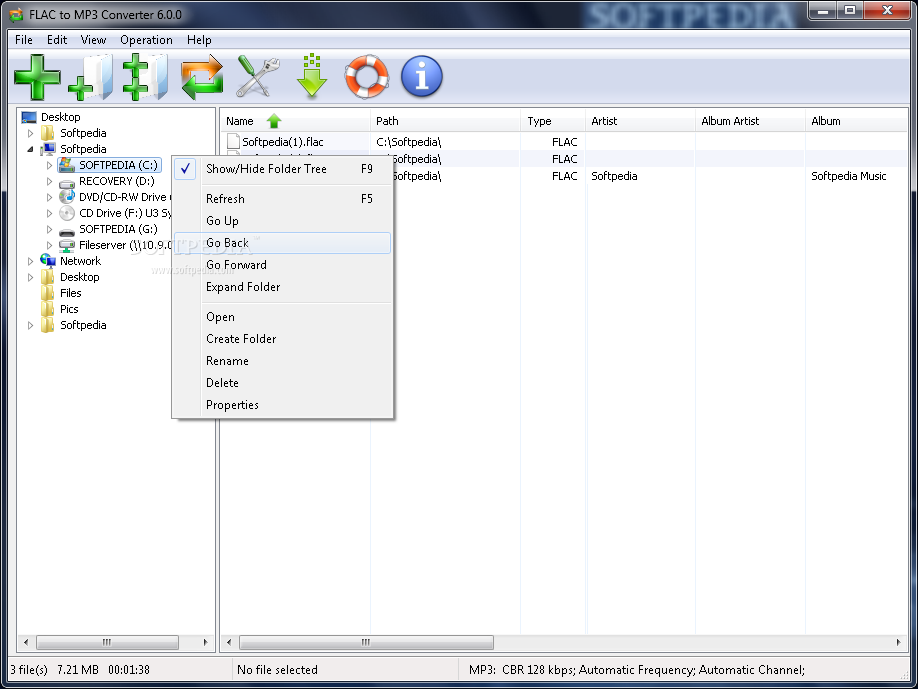Click the green plus Add Files icon
Image resolution: width=918 pixels, height=689 pixels.
point(37,77)
